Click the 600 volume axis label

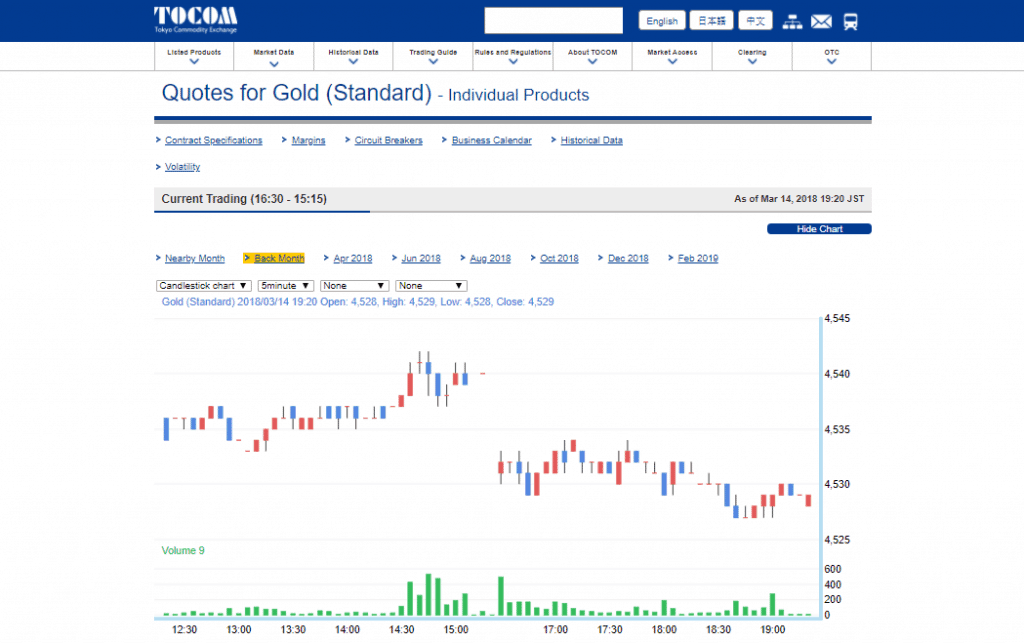[833, 569]
